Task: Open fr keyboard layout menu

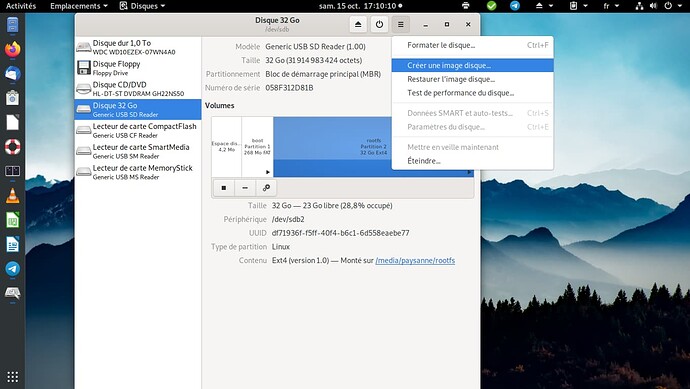Action: click(611, 6)
